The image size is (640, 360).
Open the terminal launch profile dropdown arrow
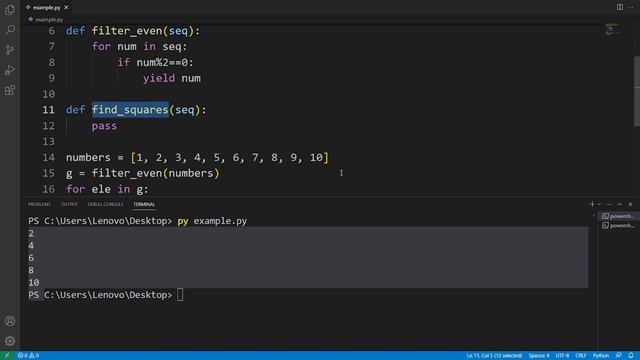[x=599, y=204]
